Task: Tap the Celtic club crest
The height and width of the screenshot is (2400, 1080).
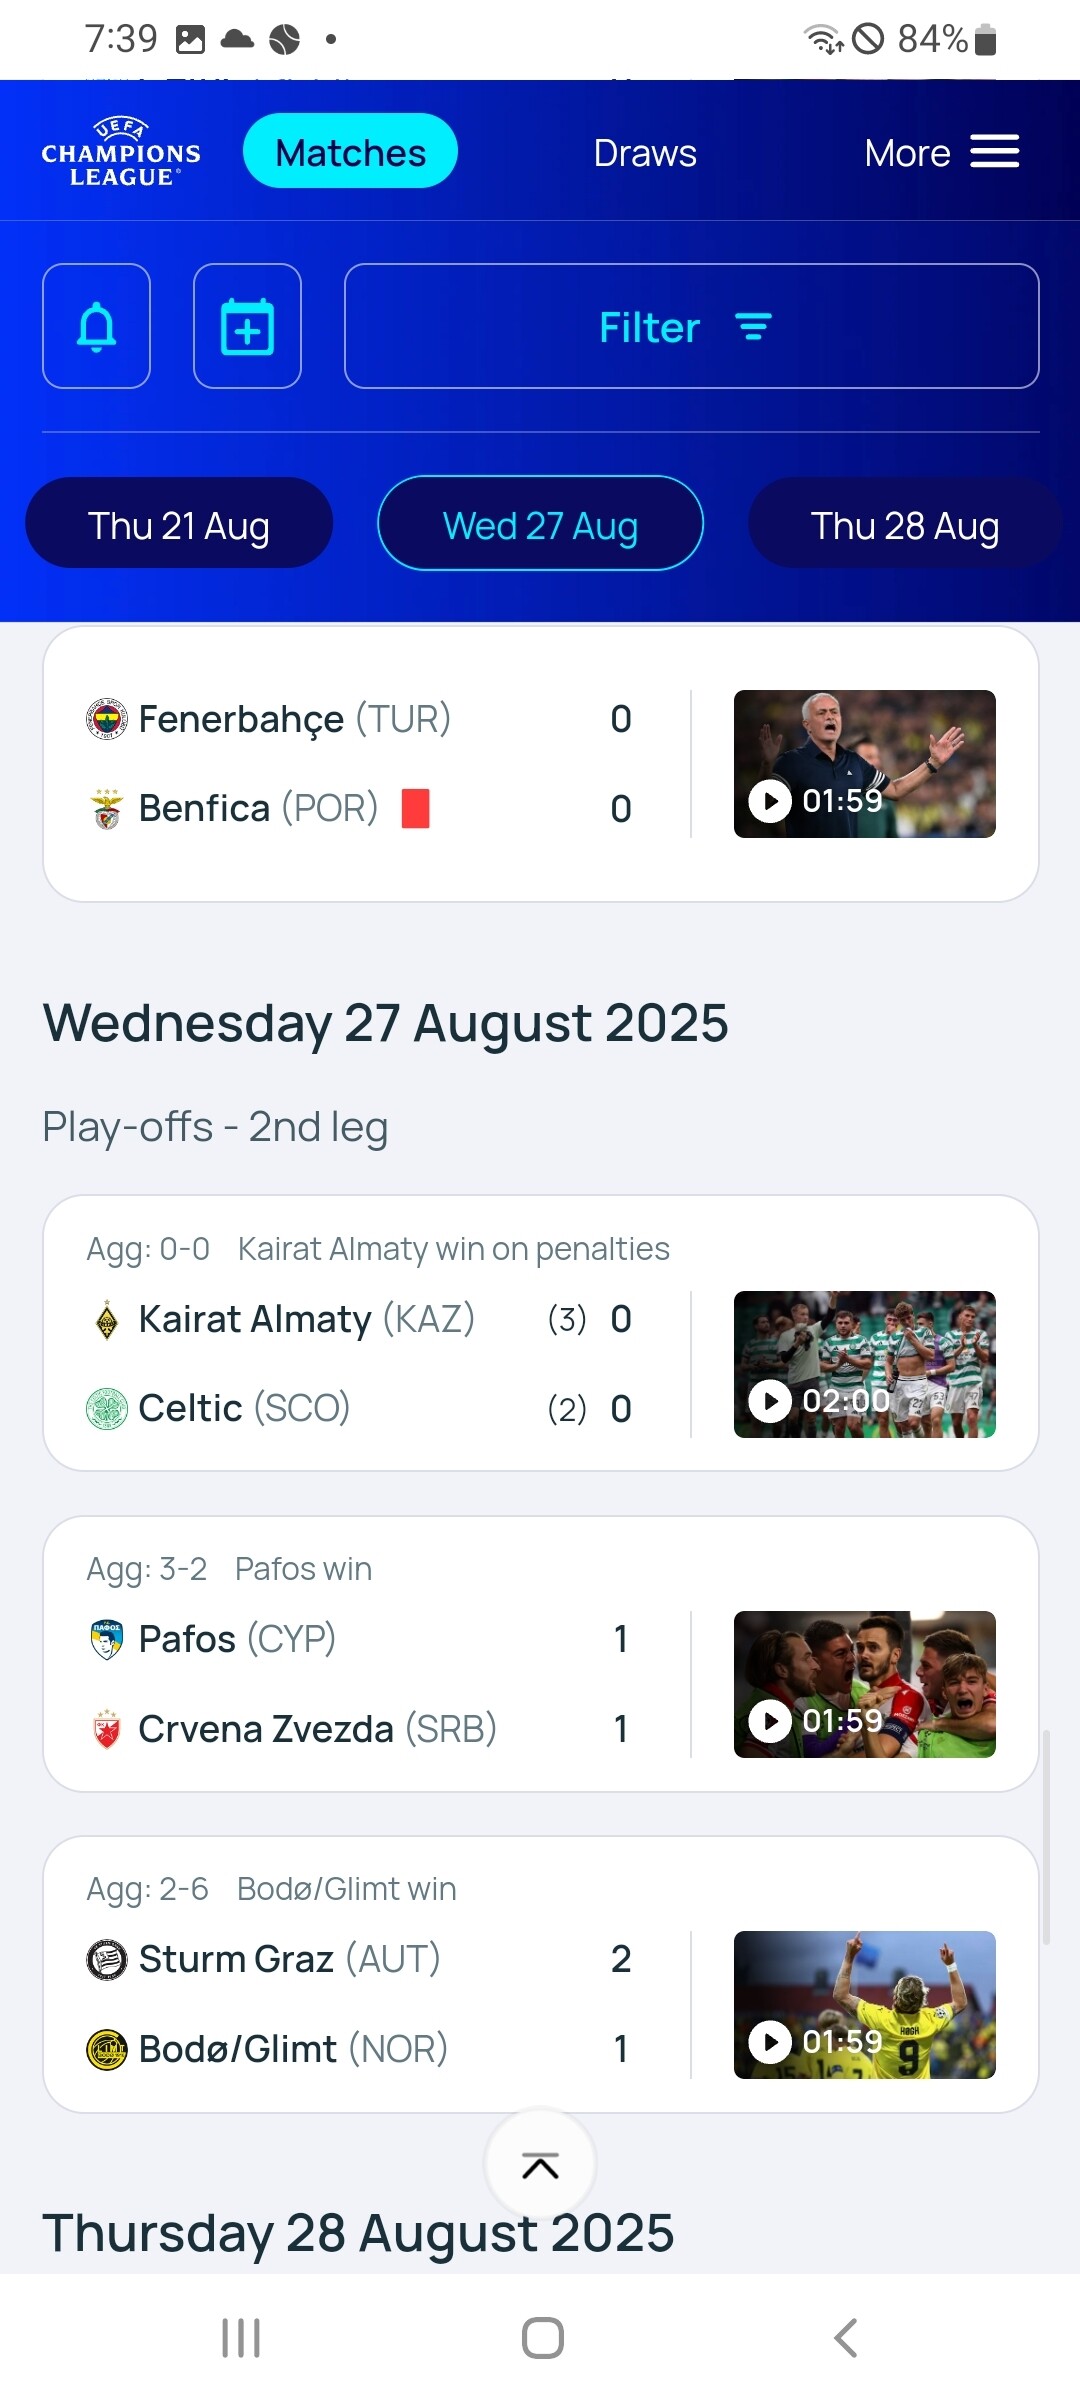Action: [107, 1409]
